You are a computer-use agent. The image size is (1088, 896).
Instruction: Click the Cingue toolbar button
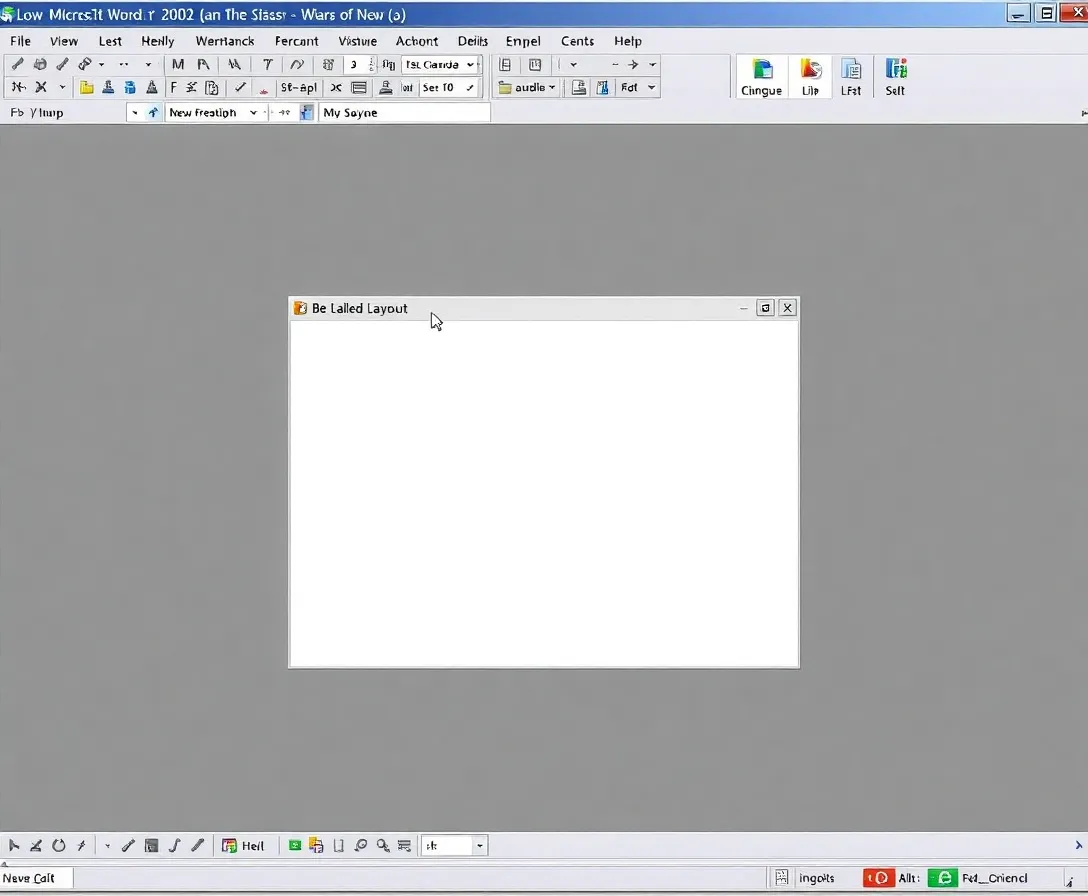click(x=761, y=77)
